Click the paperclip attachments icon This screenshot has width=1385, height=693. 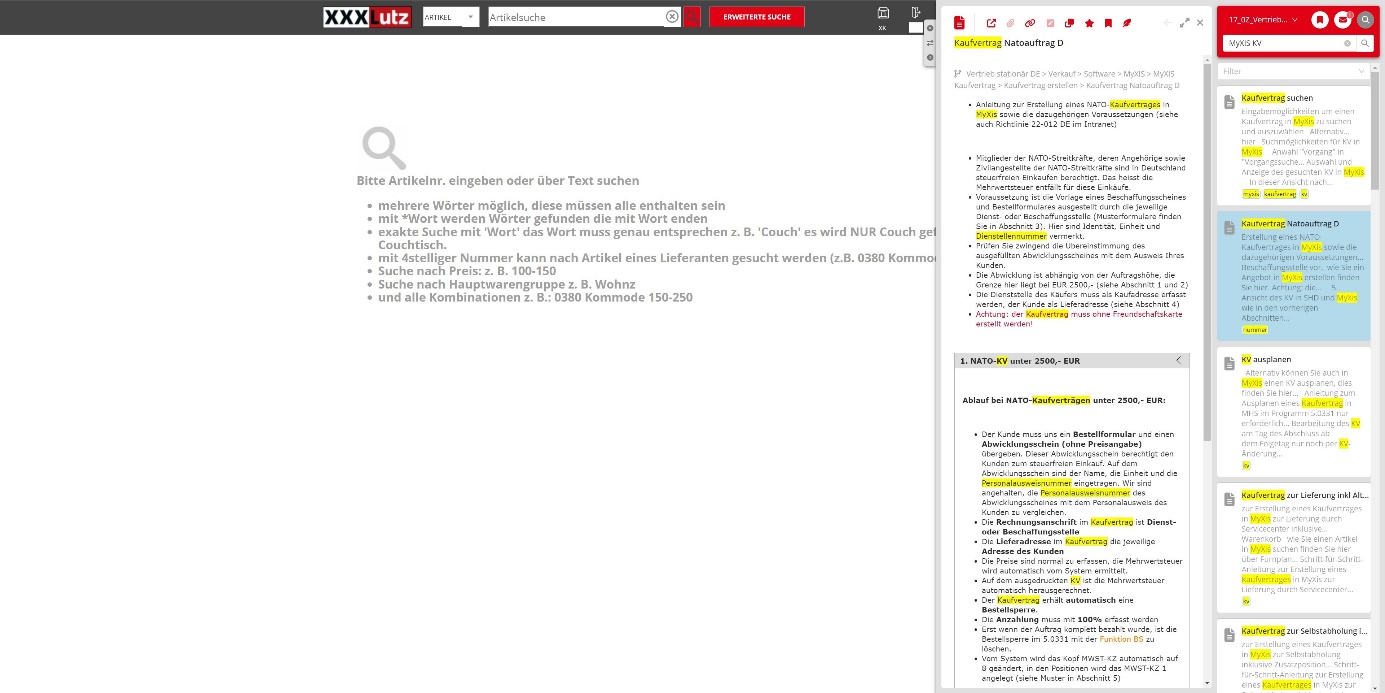1010,23
